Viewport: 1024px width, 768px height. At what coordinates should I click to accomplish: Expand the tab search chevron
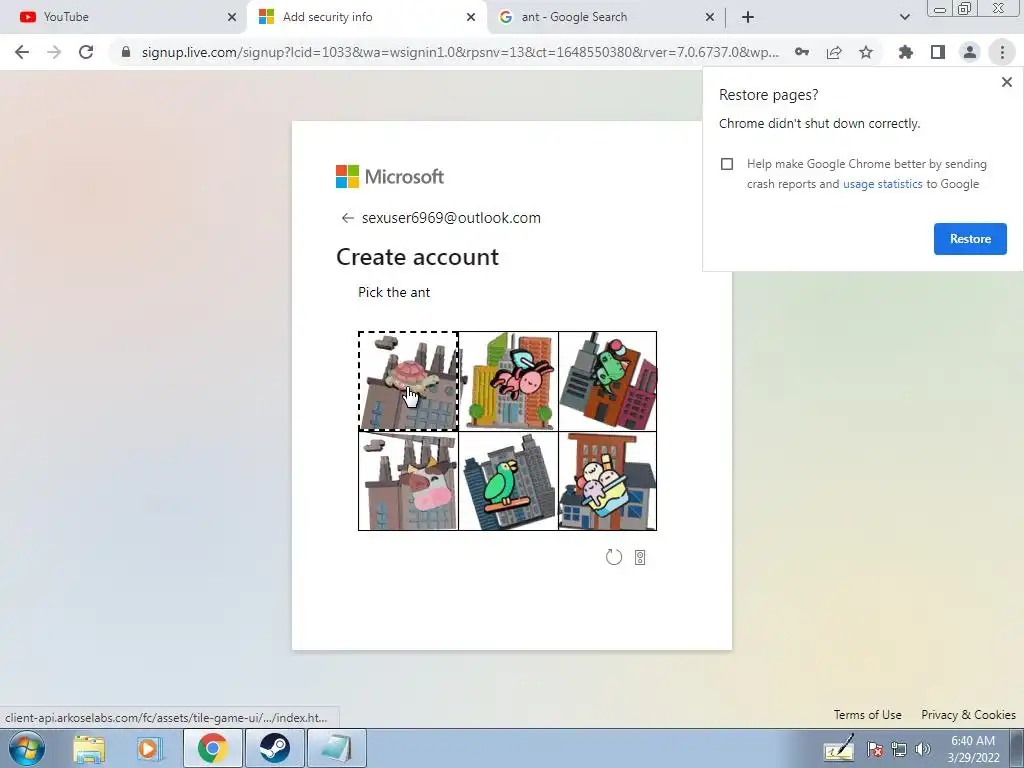tap(904, 17)
